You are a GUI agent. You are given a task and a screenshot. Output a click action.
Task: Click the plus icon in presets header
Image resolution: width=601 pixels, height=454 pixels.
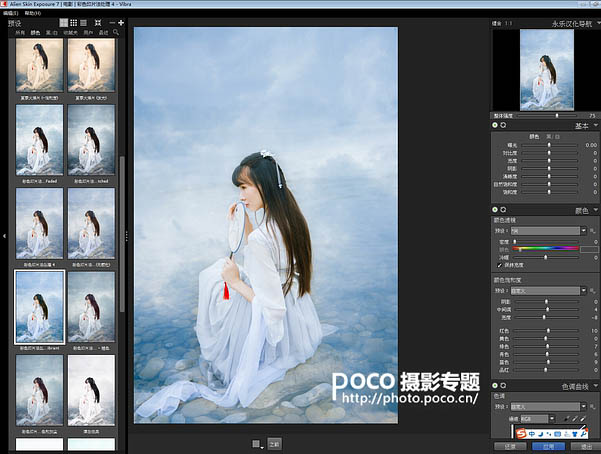tap(121, 23)
